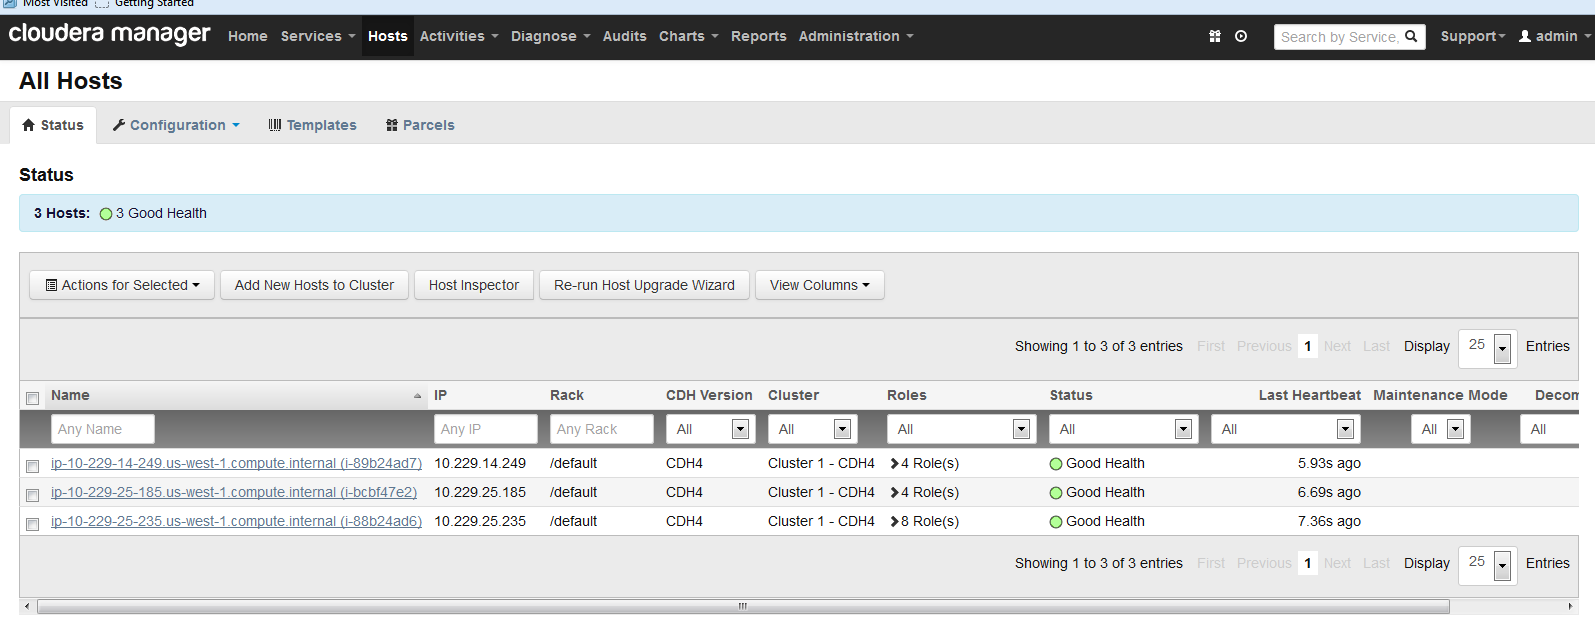Open bottom Display entries count dropdown
Viewport: 1595px width, 621px height.
pos(1488,564)
